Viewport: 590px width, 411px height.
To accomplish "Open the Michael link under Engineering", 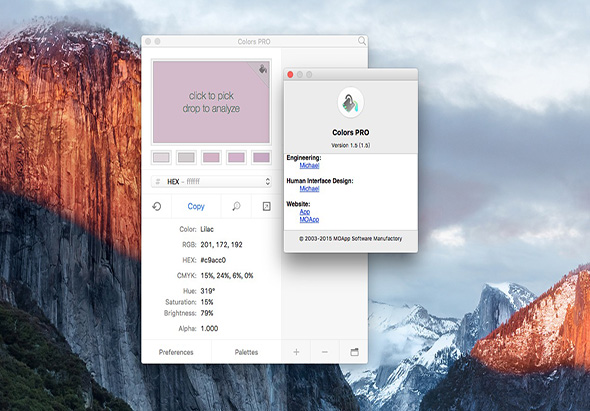I will click(309, 165).
